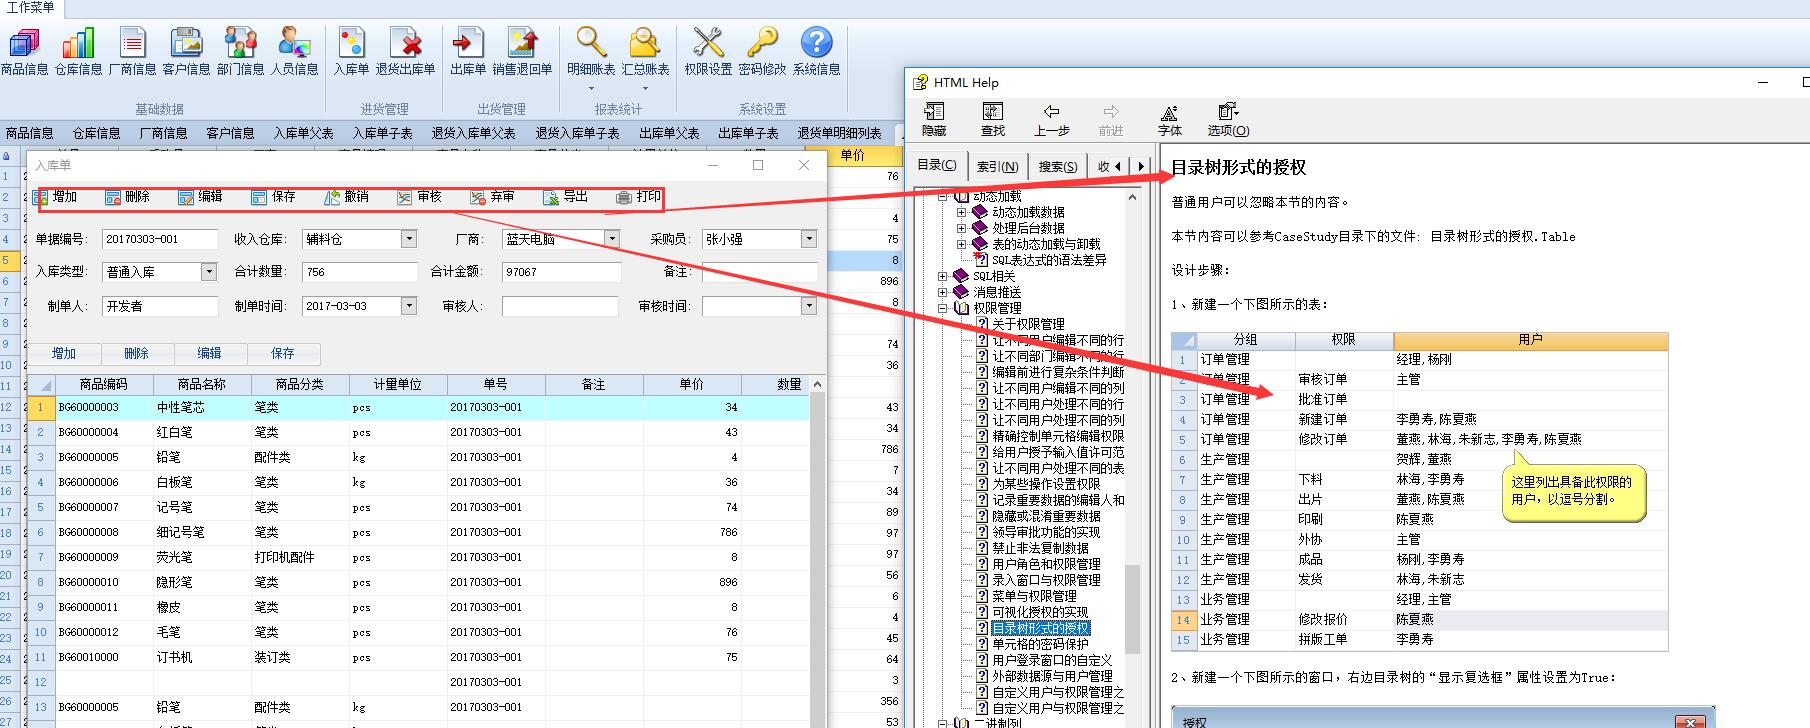Viewport: 1810px width, 728px height.
Task: Open 收入仓库 dropdown arrow
Action: (x=408, y=239)
